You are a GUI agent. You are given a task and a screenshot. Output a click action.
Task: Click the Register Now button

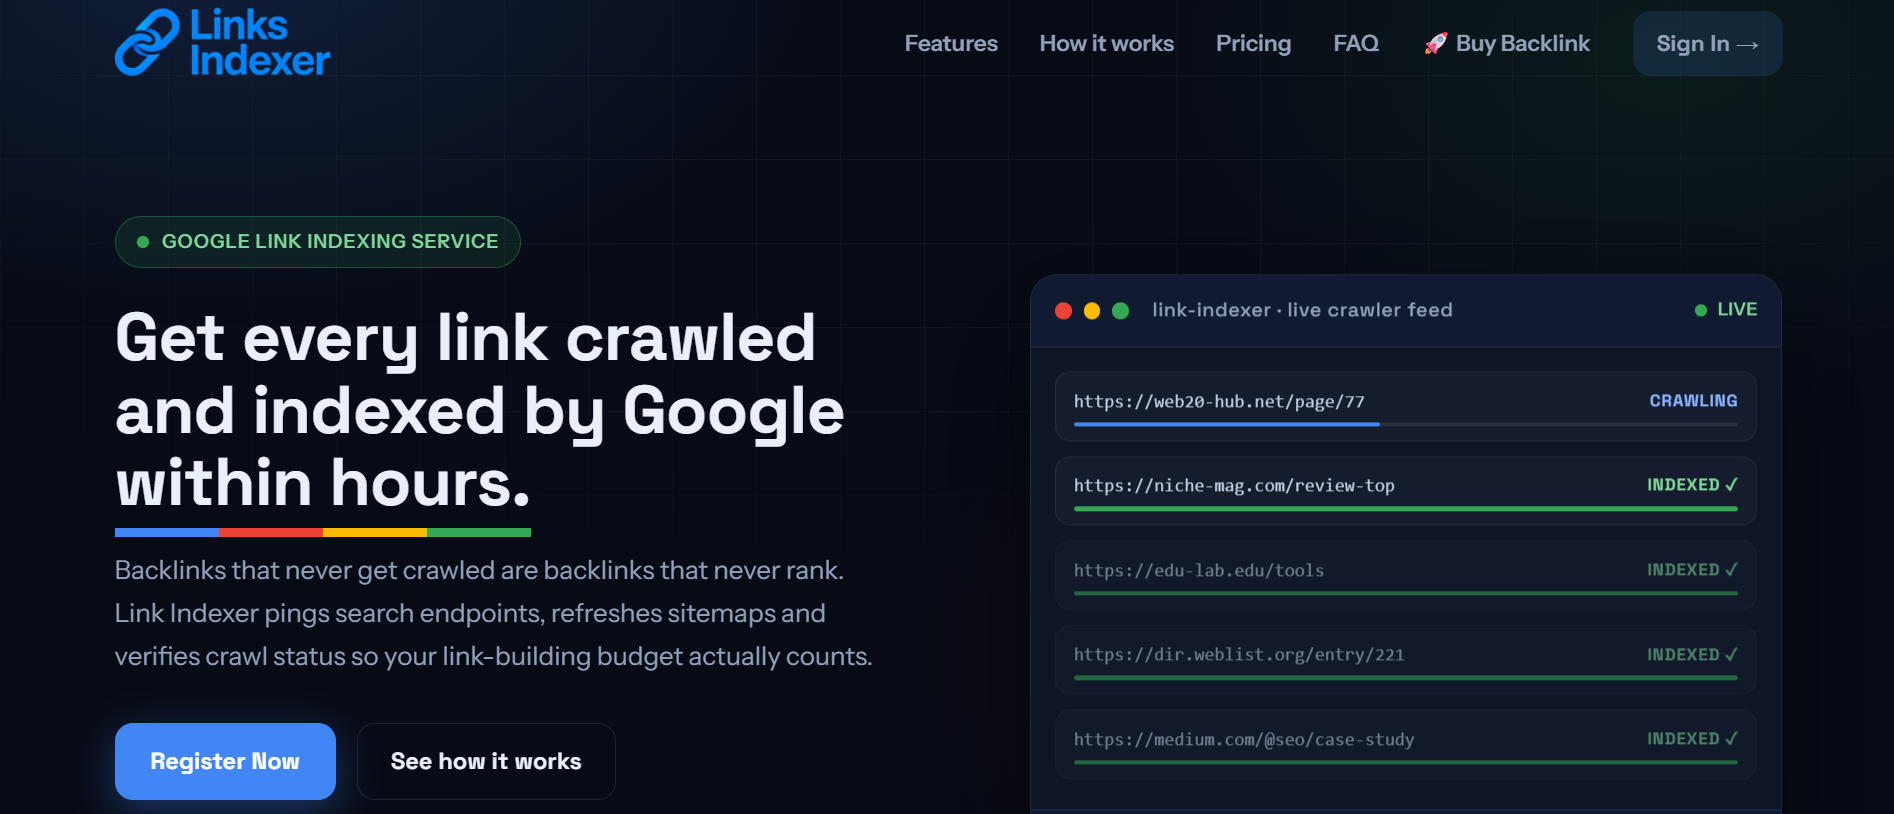[x=225, y=761]
